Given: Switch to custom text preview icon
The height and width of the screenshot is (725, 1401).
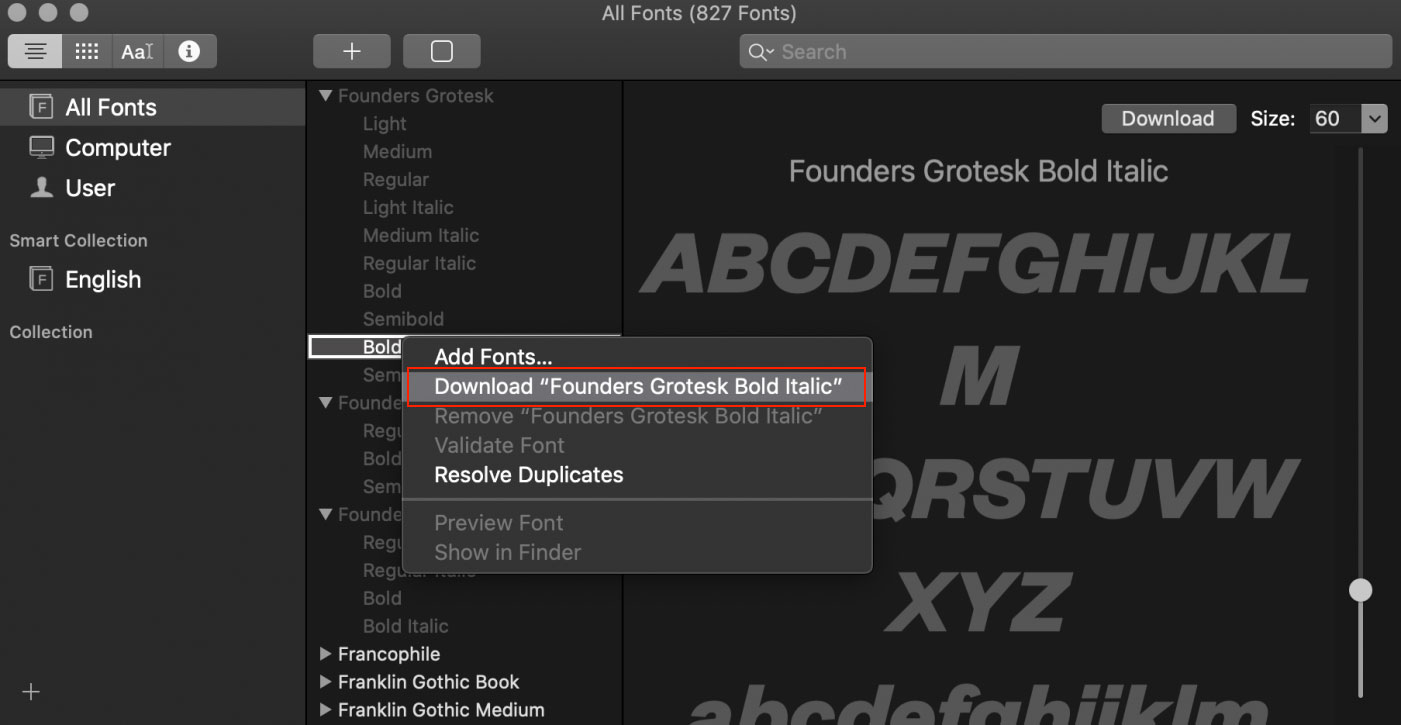Looking at the screenshot, I should [x=138, y=51].
